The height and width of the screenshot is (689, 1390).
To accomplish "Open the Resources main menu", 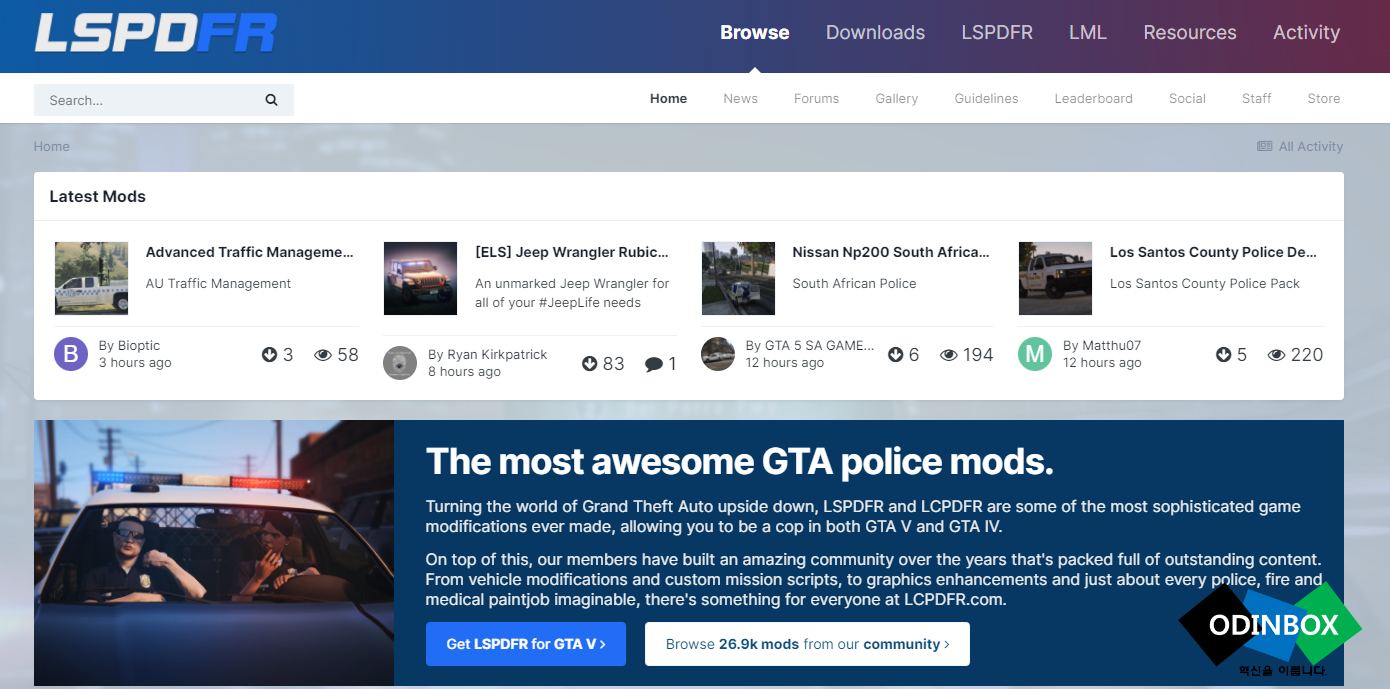I will click(x=1190, y=33).
